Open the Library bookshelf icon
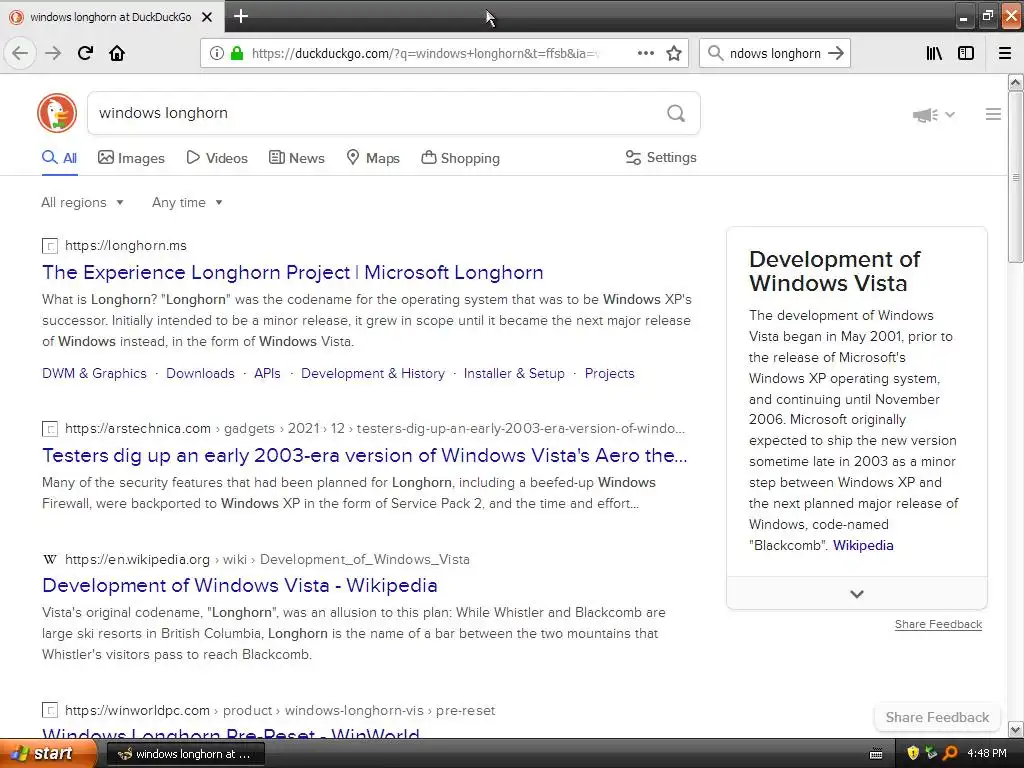 [x=935, y=54]
